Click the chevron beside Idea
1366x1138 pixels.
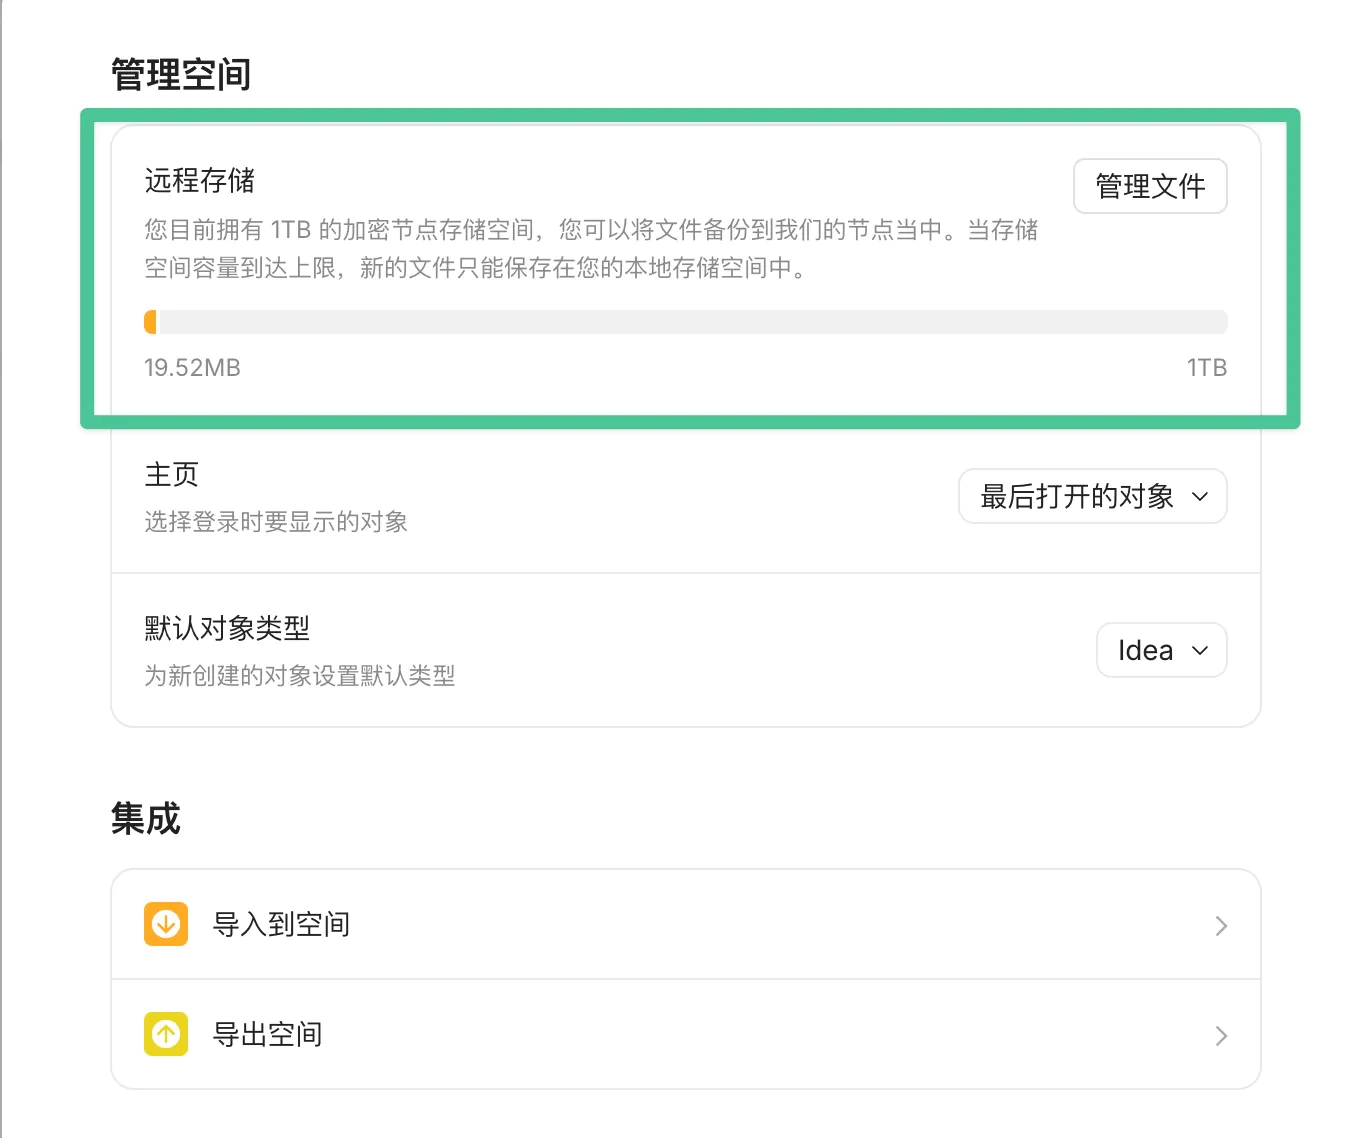[x=1200, y=651]
